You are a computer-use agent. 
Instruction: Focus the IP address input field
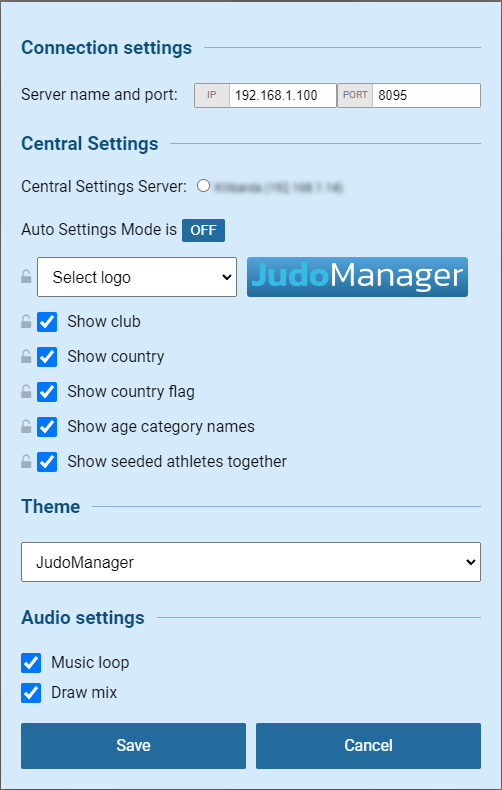pos(283,95)
